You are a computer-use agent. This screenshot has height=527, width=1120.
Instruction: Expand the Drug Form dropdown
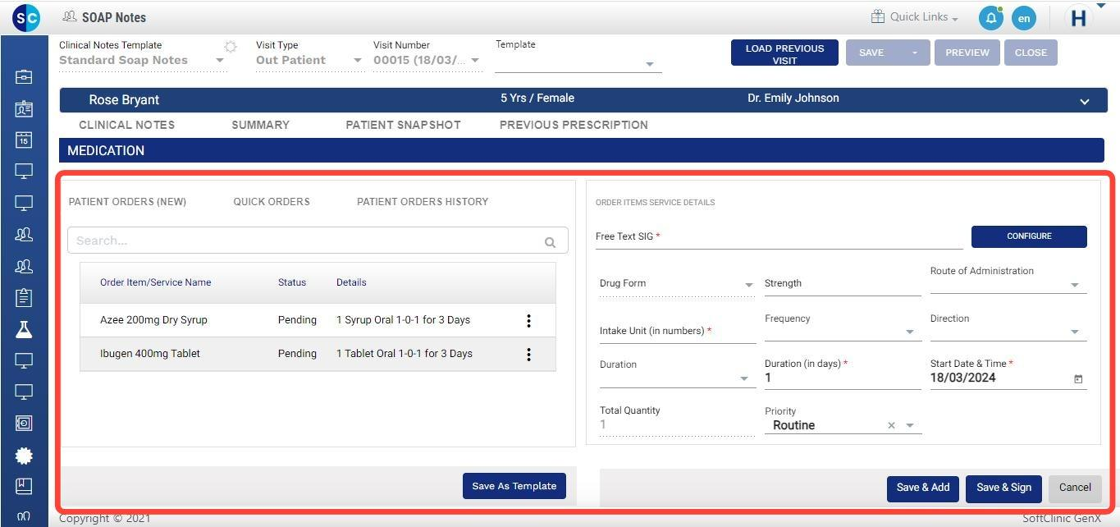(748, 286)
